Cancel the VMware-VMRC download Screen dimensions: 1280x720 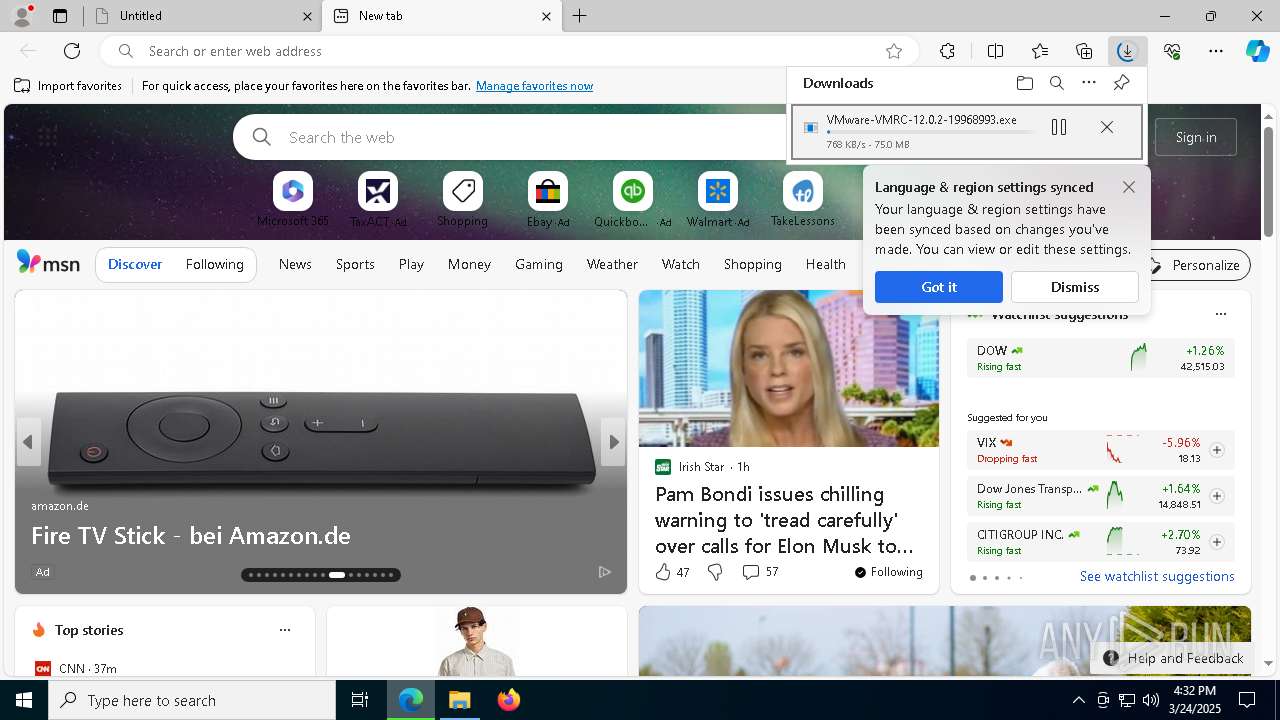(1107, 127)
